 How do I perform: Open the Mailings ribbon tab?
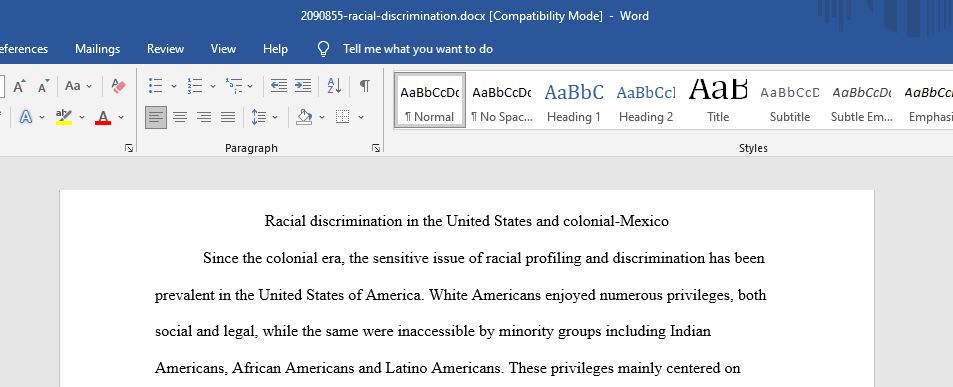[97, 49]
